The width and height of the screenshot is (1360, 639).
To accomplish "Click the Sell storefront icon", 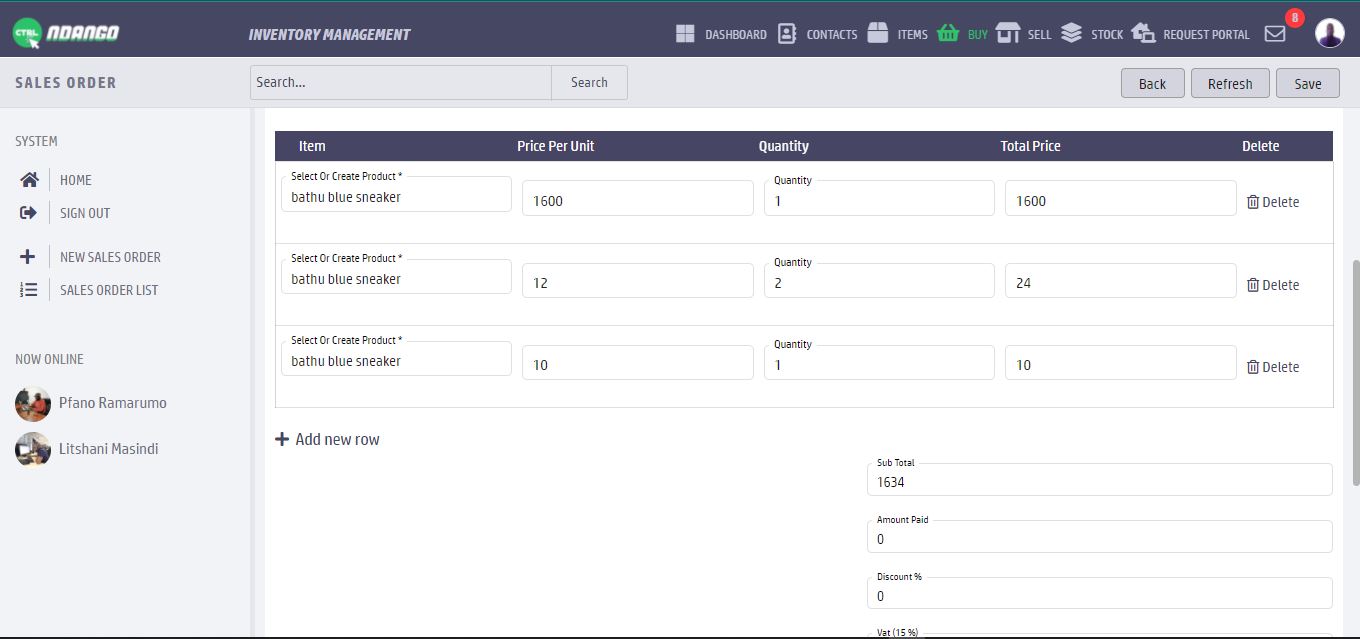I will coord(1008,34).
